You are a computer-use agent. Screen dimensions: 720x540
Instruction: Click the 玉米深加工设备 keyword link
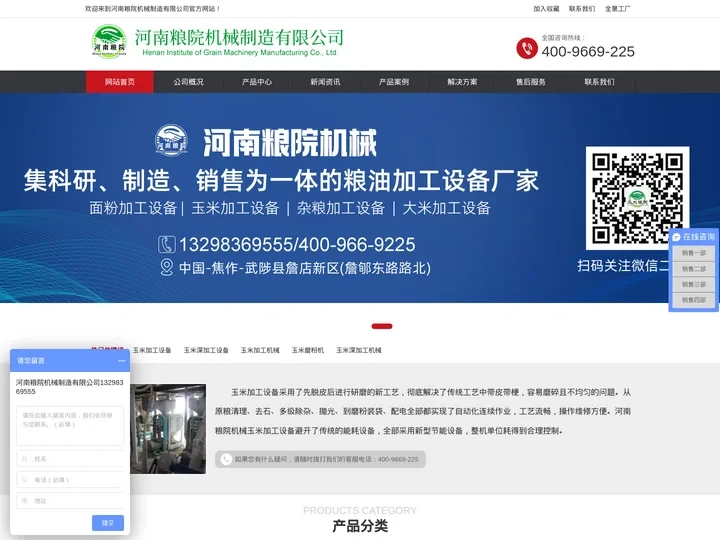tap(206, 350)
